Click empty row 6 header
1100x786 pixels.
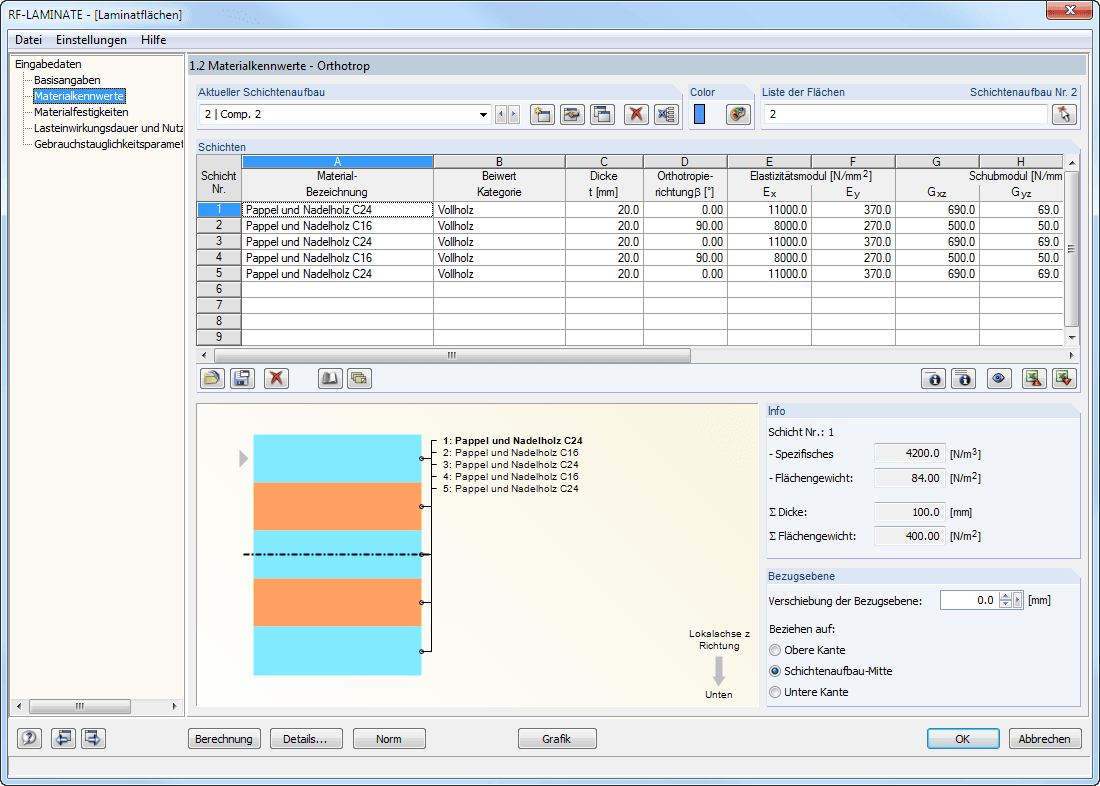[219, 290]
